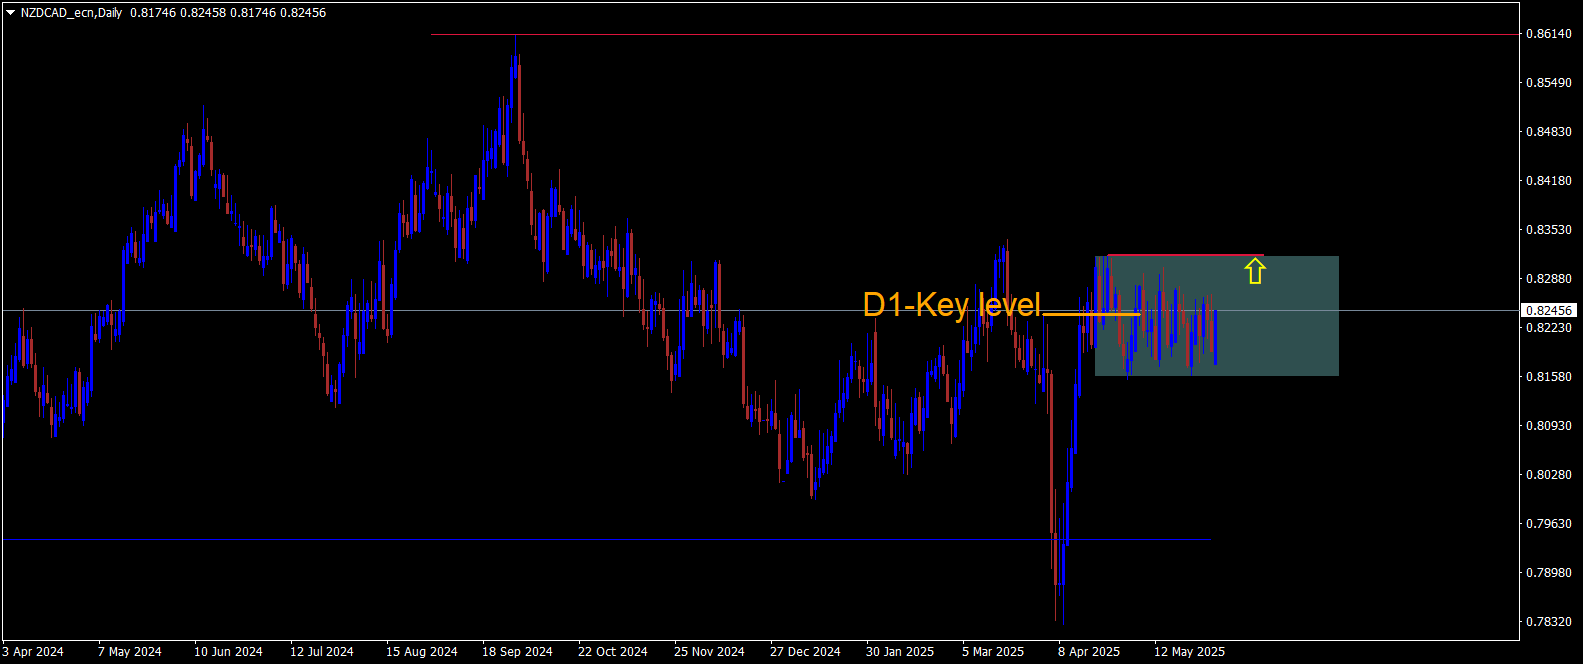Click the 7 May 2024 date label
Screen dimensions: 1583x664
point(130,652)
